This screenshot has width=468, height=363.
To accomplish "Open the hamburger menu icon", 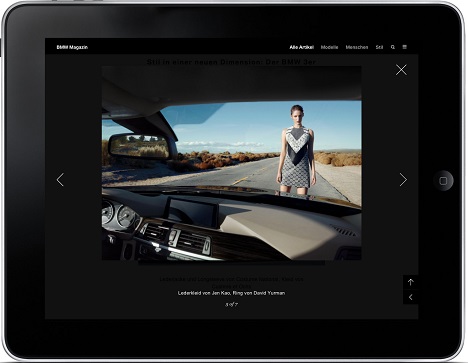I will pos(404,47).
